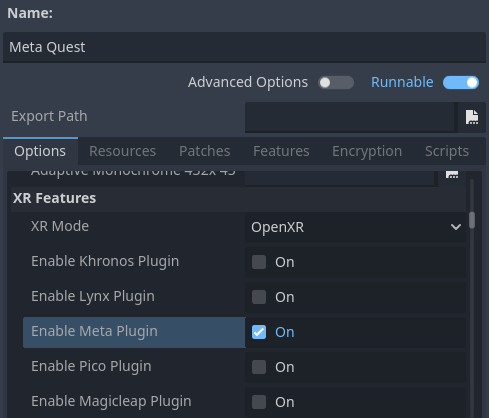
Task: Click the partially hidden Adaptive Monochrome file icon
Action: (x=452, y=174)
